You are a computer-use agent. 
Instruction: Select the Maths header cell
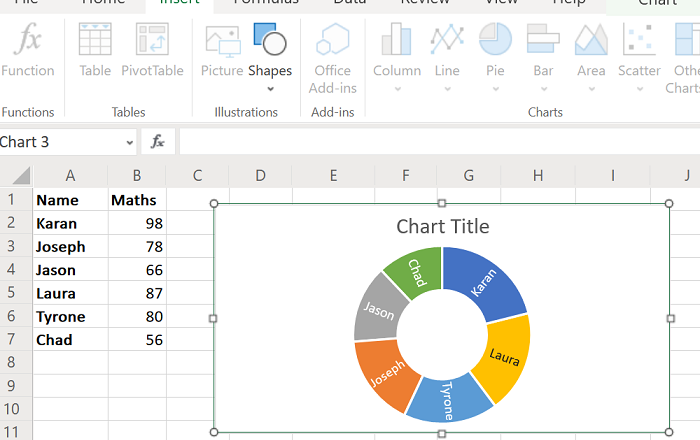click(137, 200)
